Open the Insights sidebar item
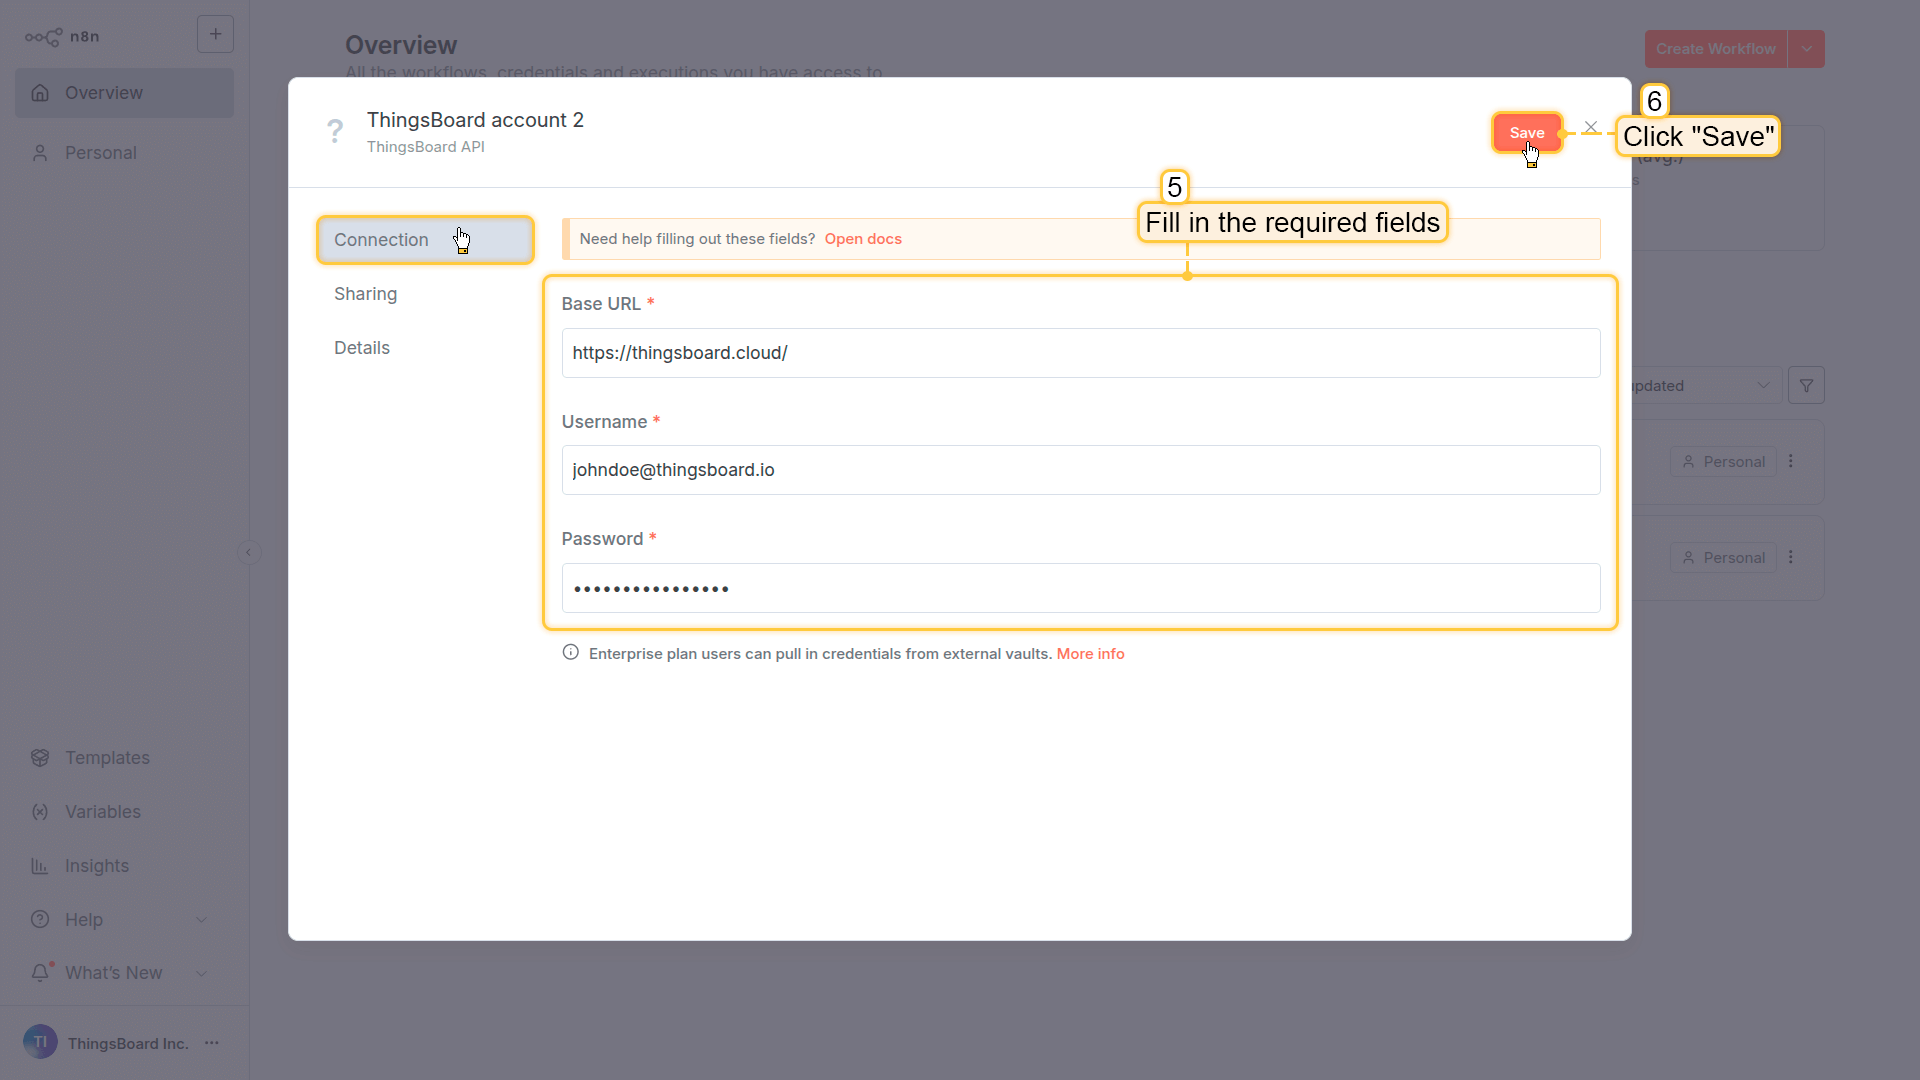The image size is (1920, 1080). click(96, 866)
